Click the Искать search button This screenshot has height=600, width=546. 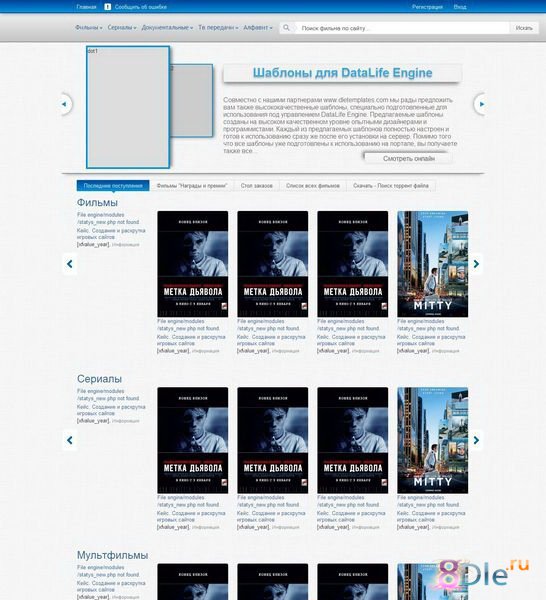(524, 28)
